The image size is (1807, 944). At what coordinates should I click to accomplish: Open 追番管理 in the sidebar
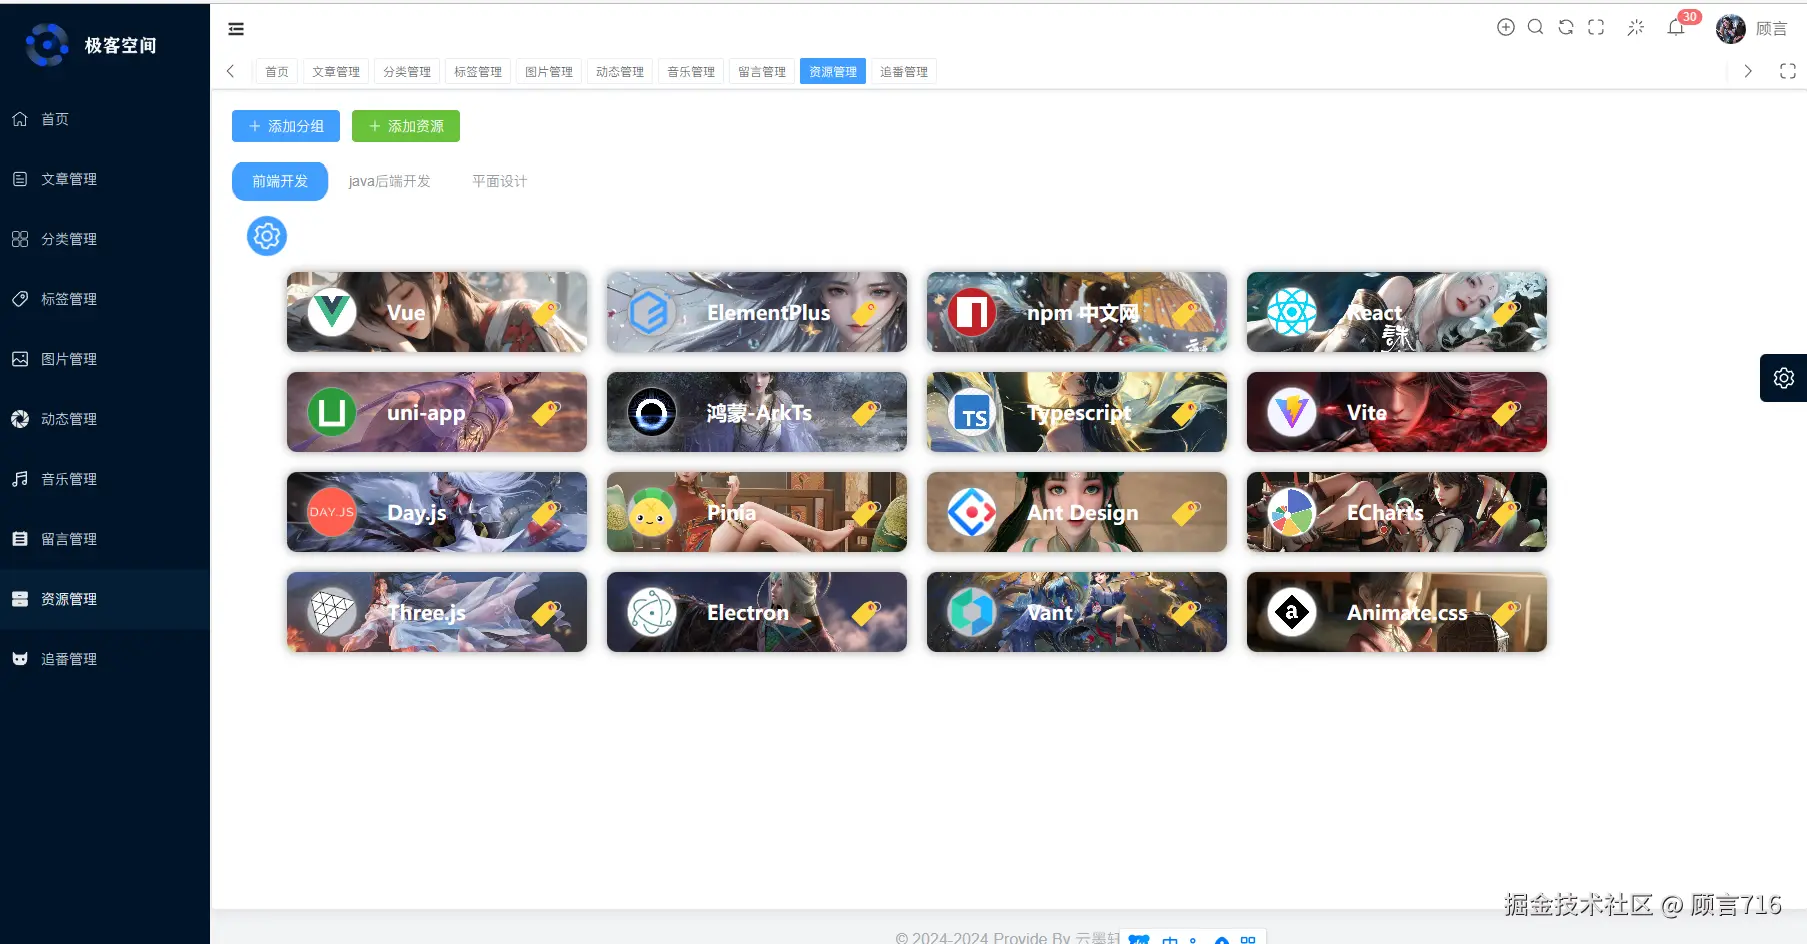[105, 659]
